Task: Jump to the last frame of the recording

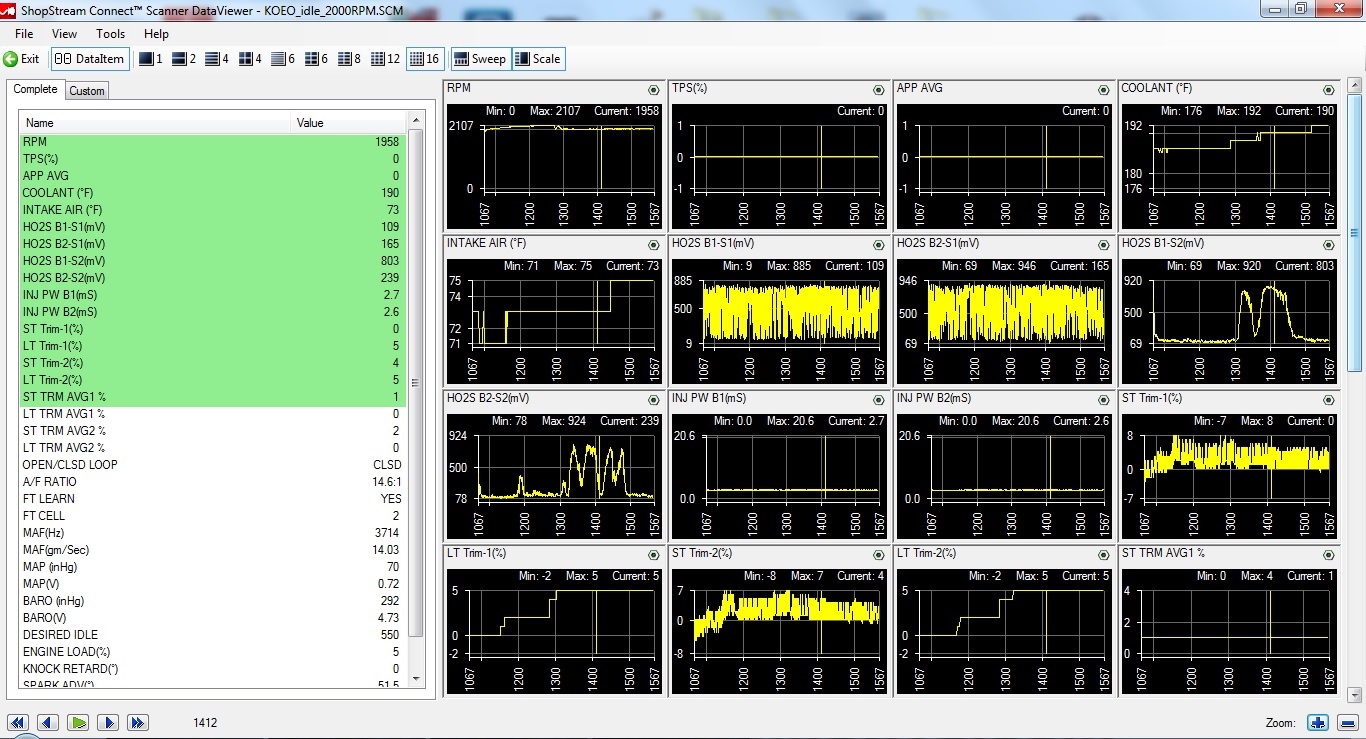Action: 138,723
